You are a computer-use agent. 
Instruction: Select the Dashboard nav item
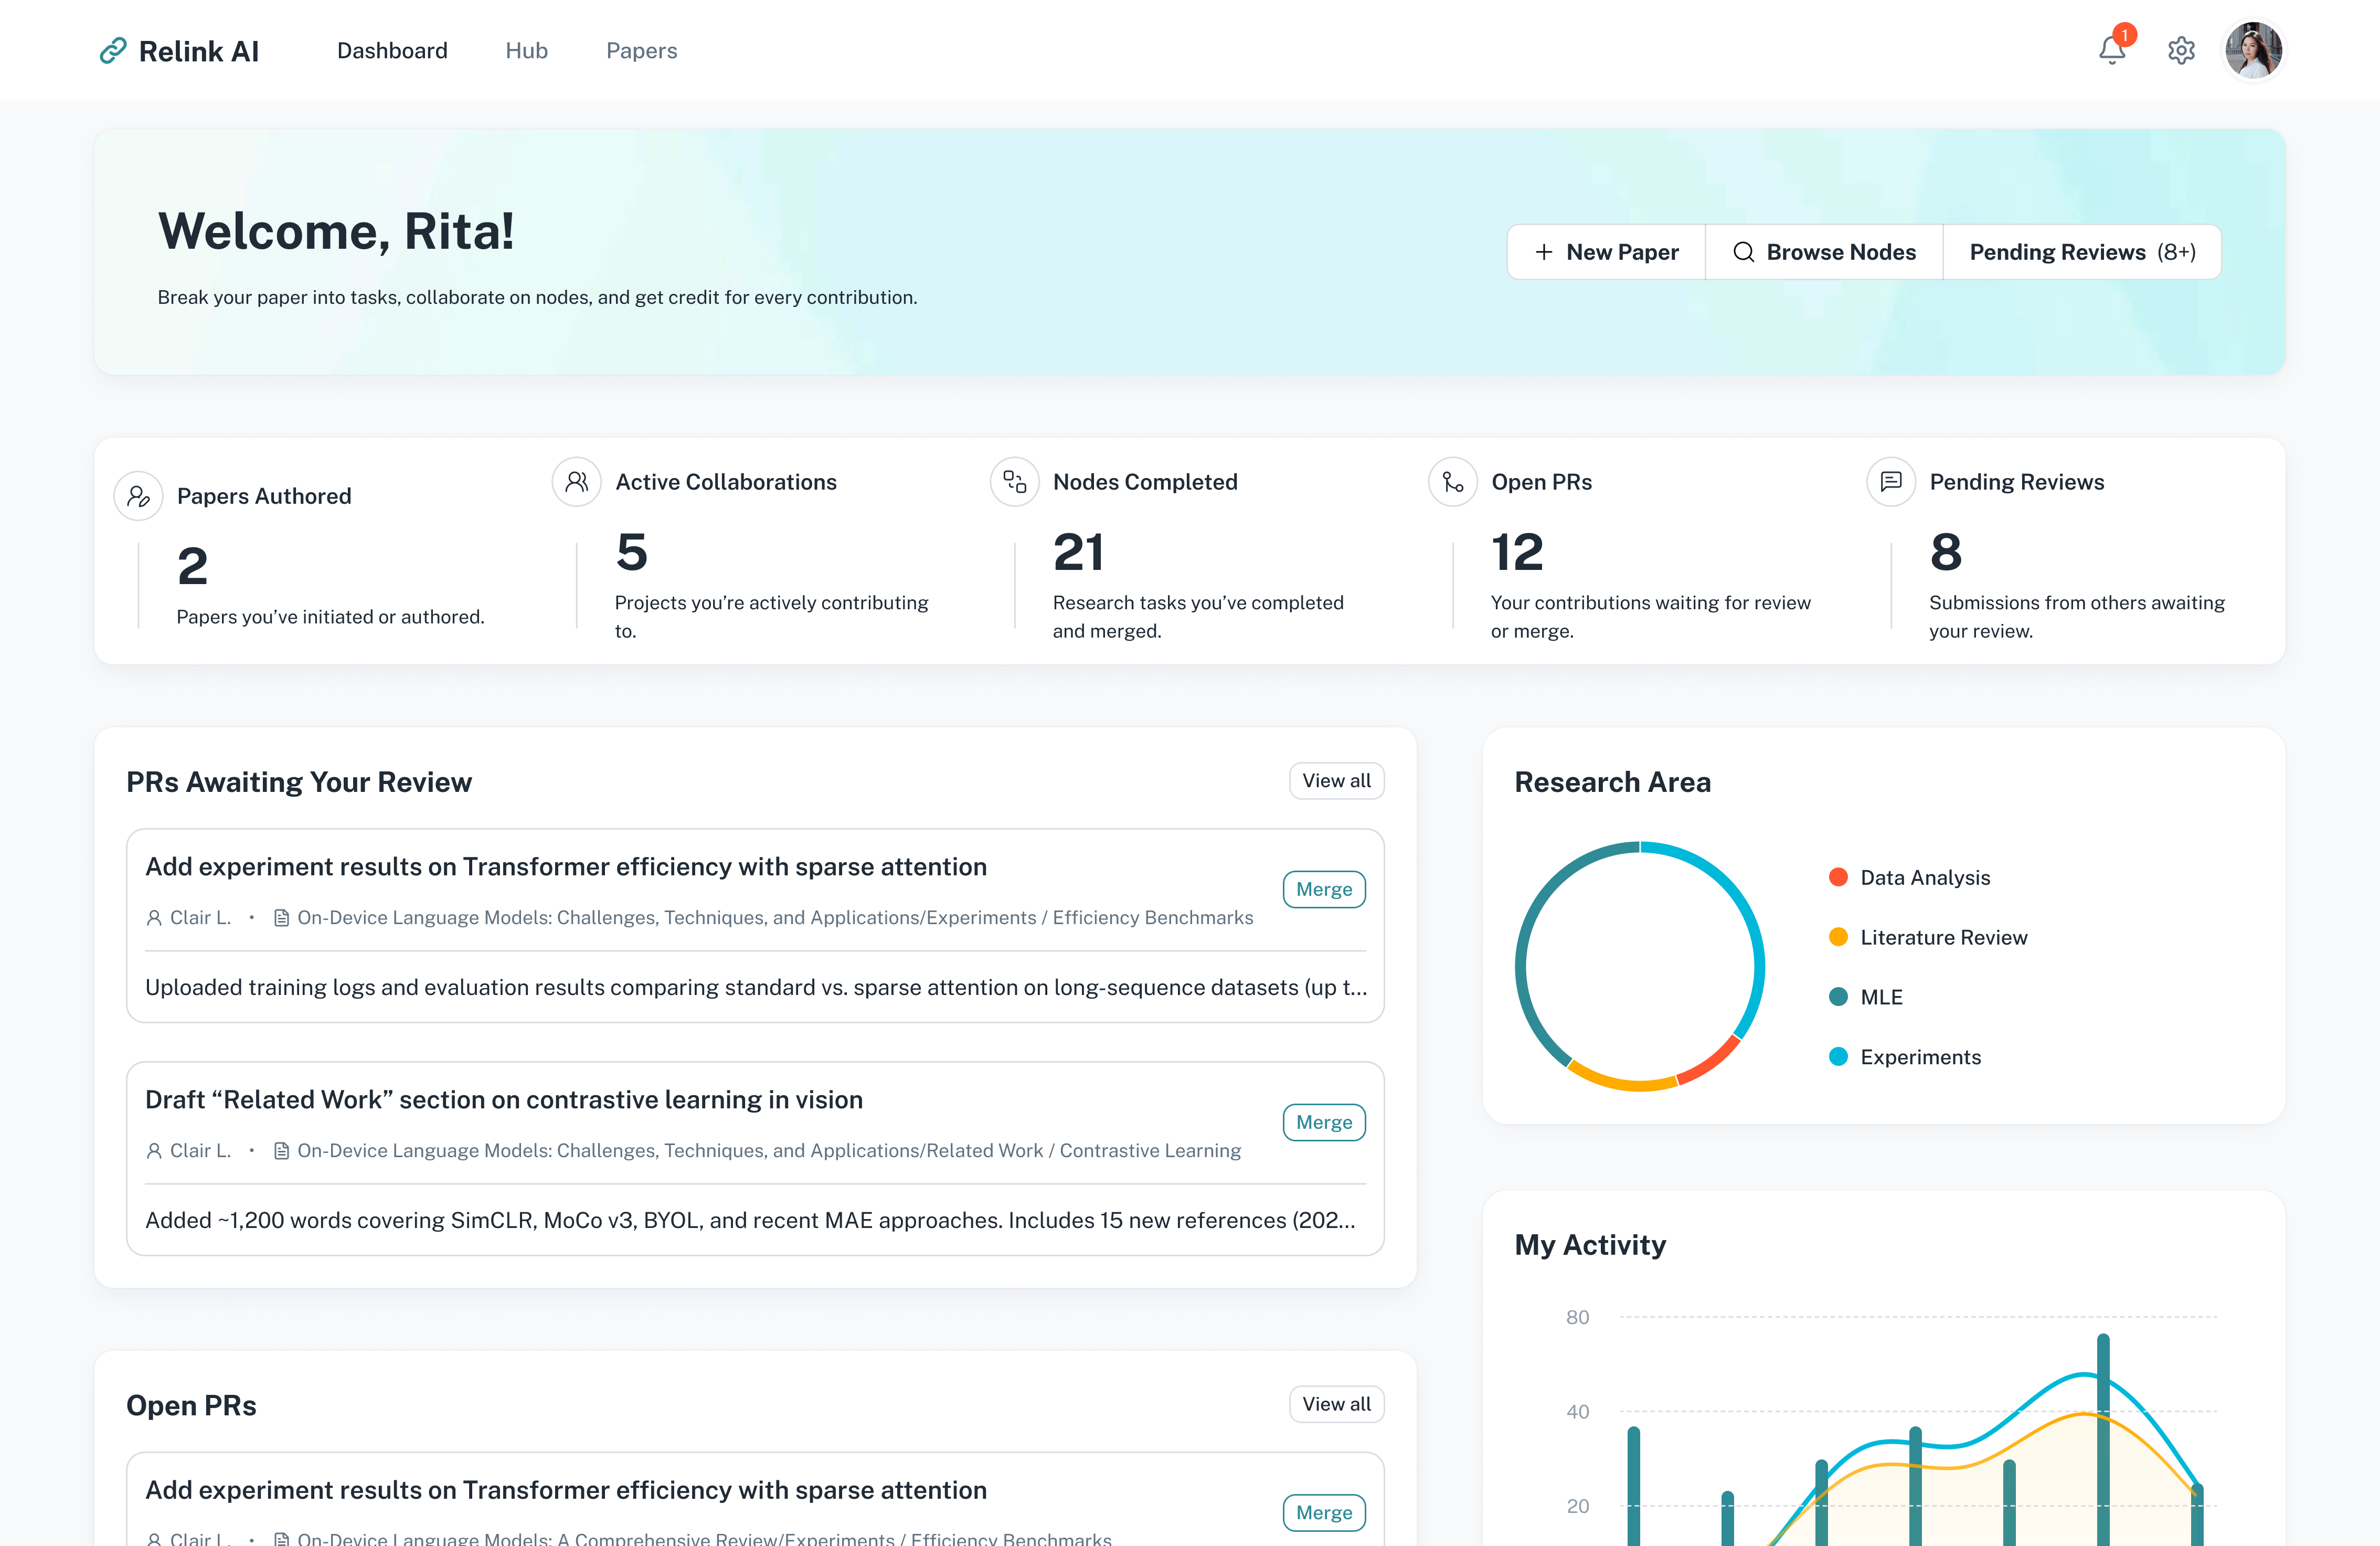[x=392, y=50]
